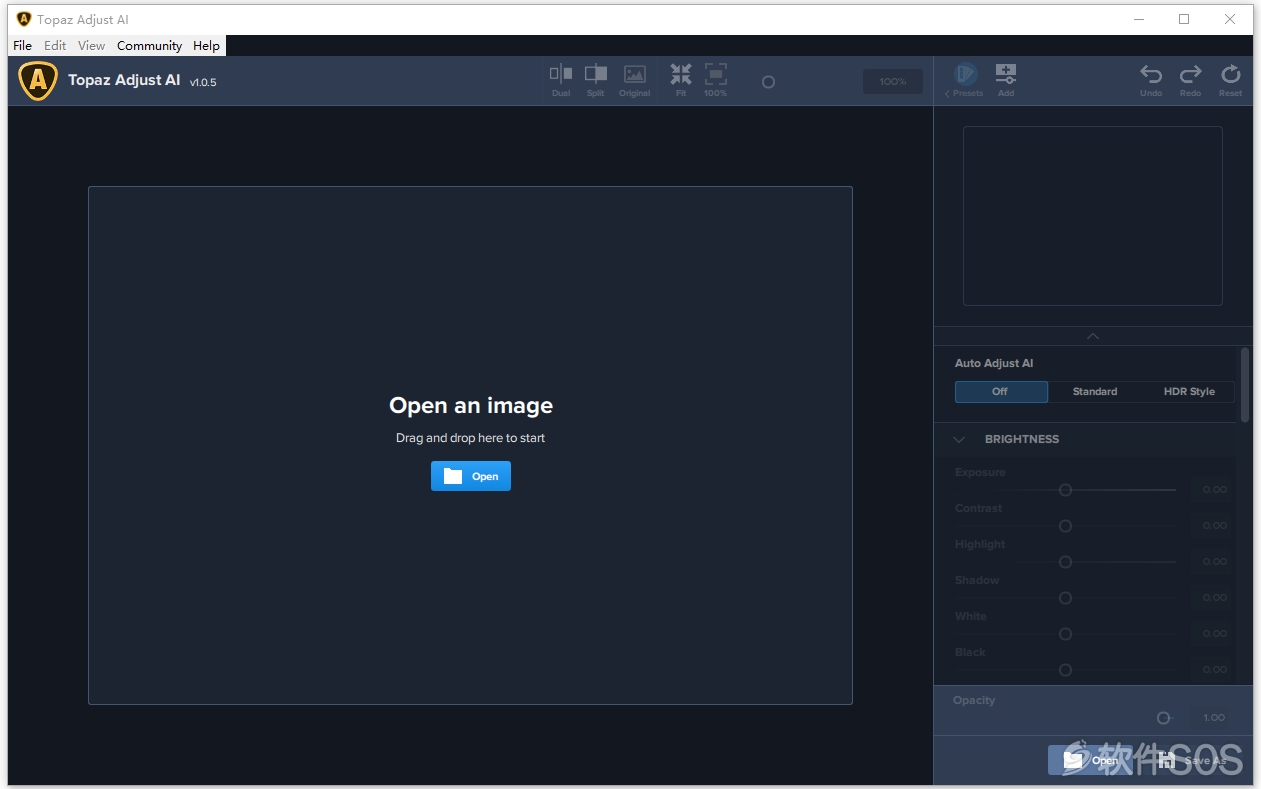
Task: Open the Edit menu
Action: pyautogui.click(x=55, y=45)
